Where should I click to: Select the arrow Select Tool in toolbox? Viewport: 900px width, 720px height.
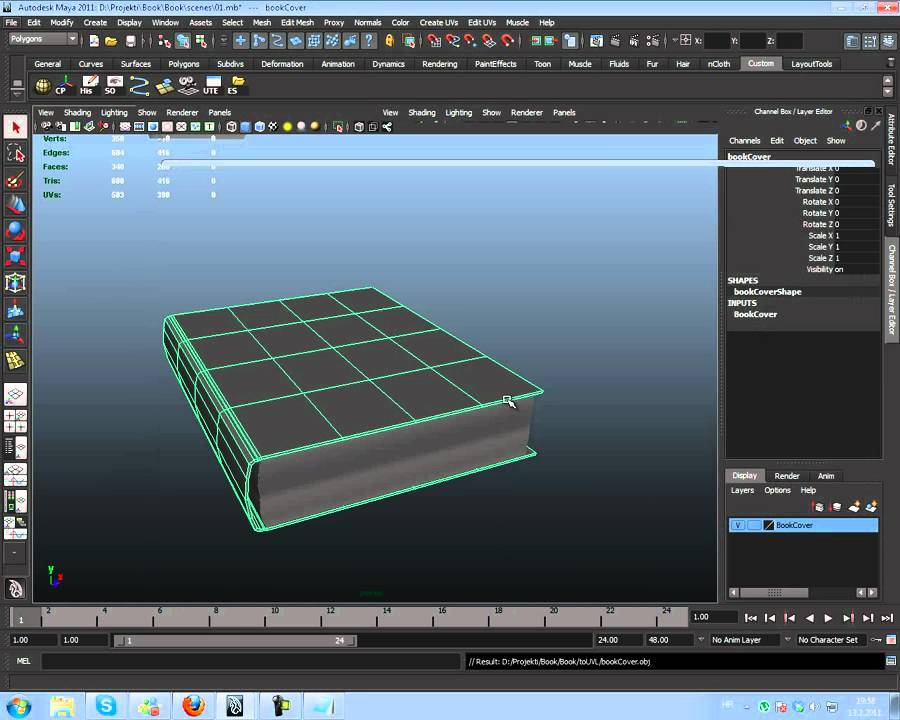(x=15, y=126)
